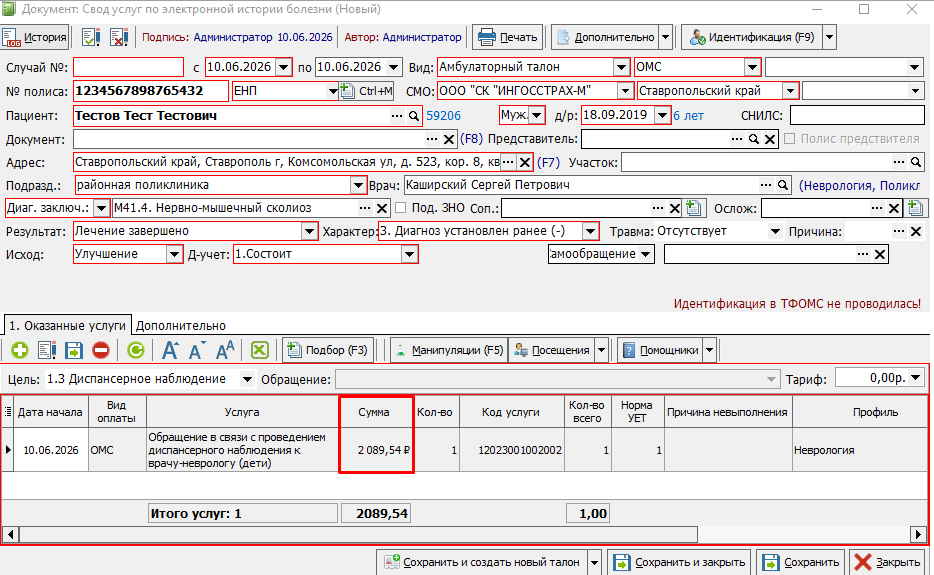The image size is (934, 575).
Task: Click the add Соп. diagnosis list icon
Action: [693, 208]
